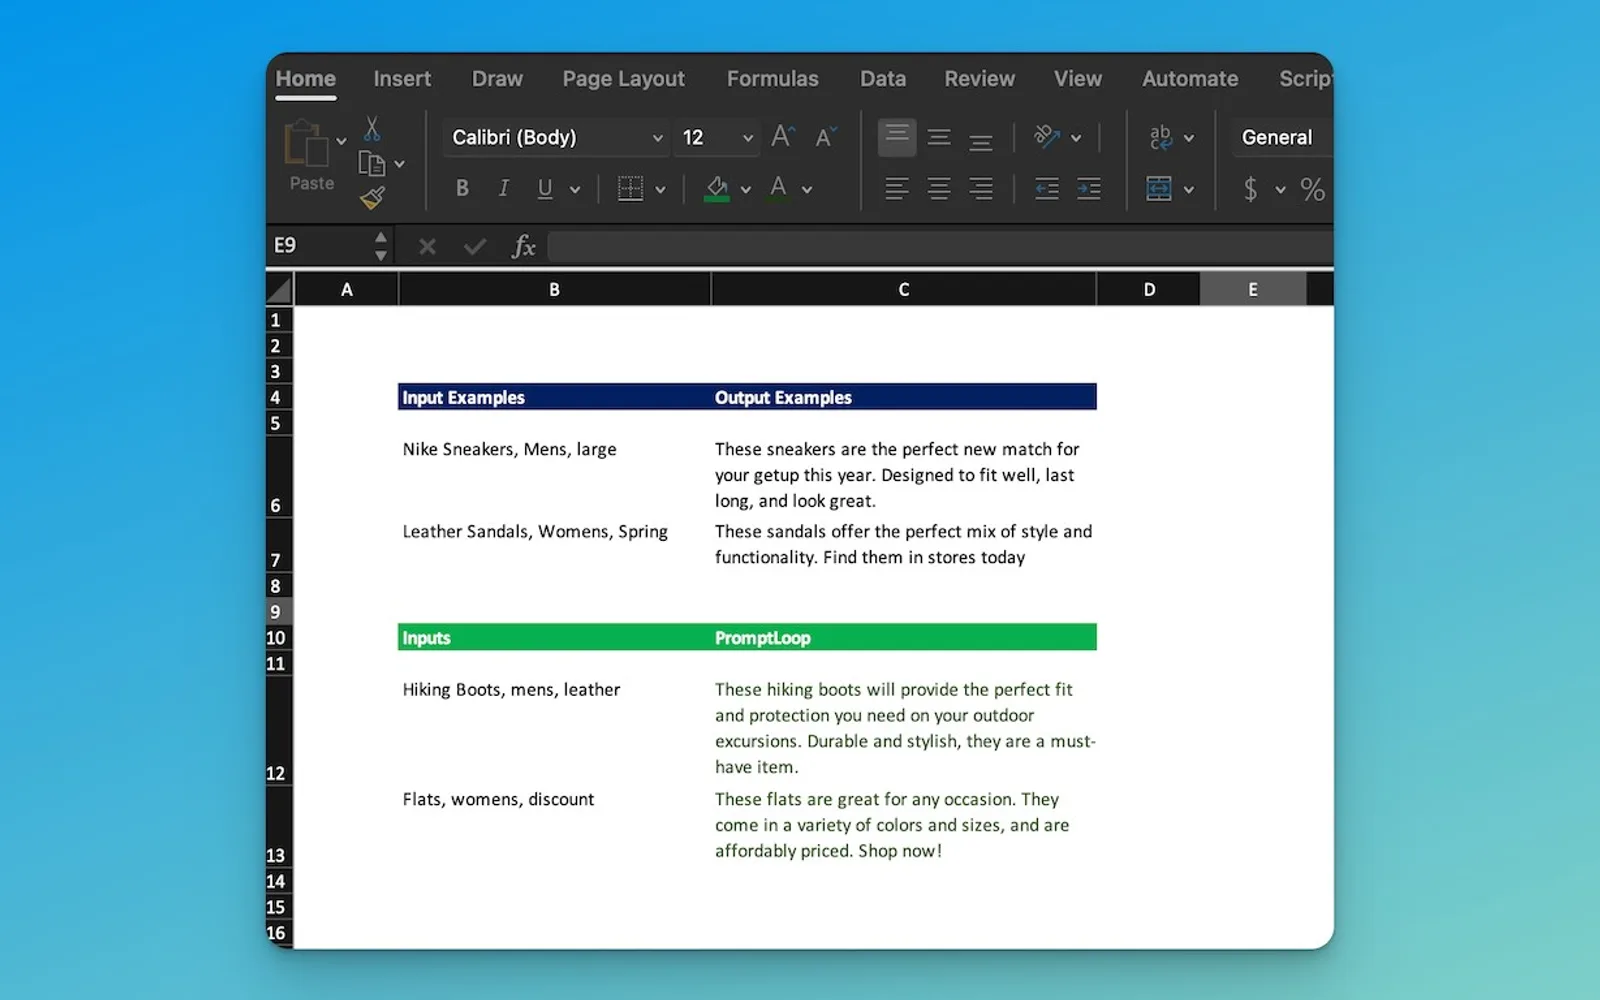Click Merge and Center icon
The image size is (1600, 1000).
pos(1159,188)
